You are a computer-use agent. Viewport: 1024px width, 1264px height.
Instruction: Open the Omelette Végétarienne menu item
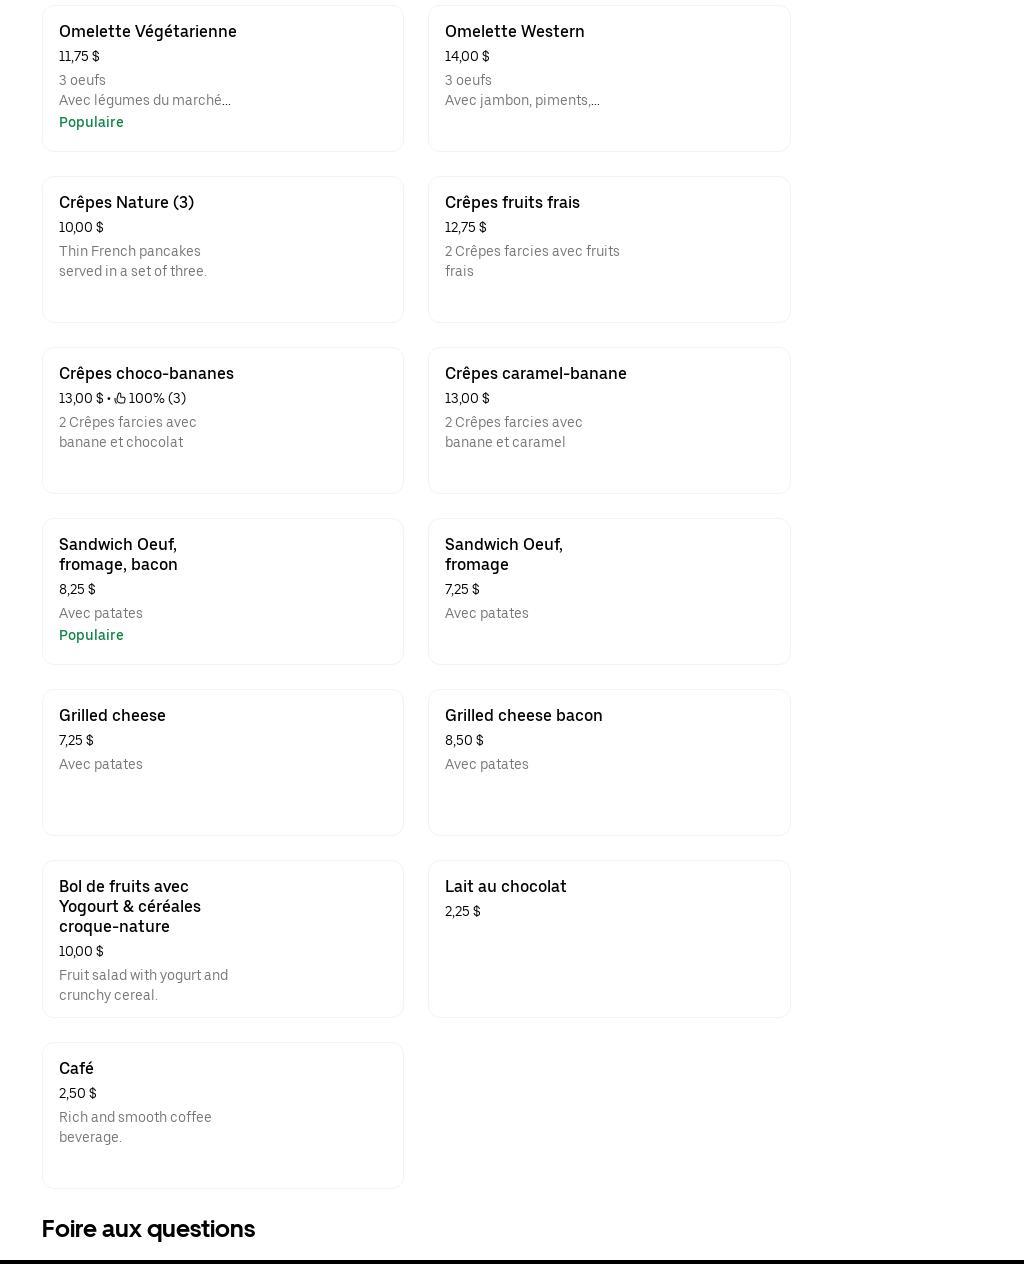(148, 32)
